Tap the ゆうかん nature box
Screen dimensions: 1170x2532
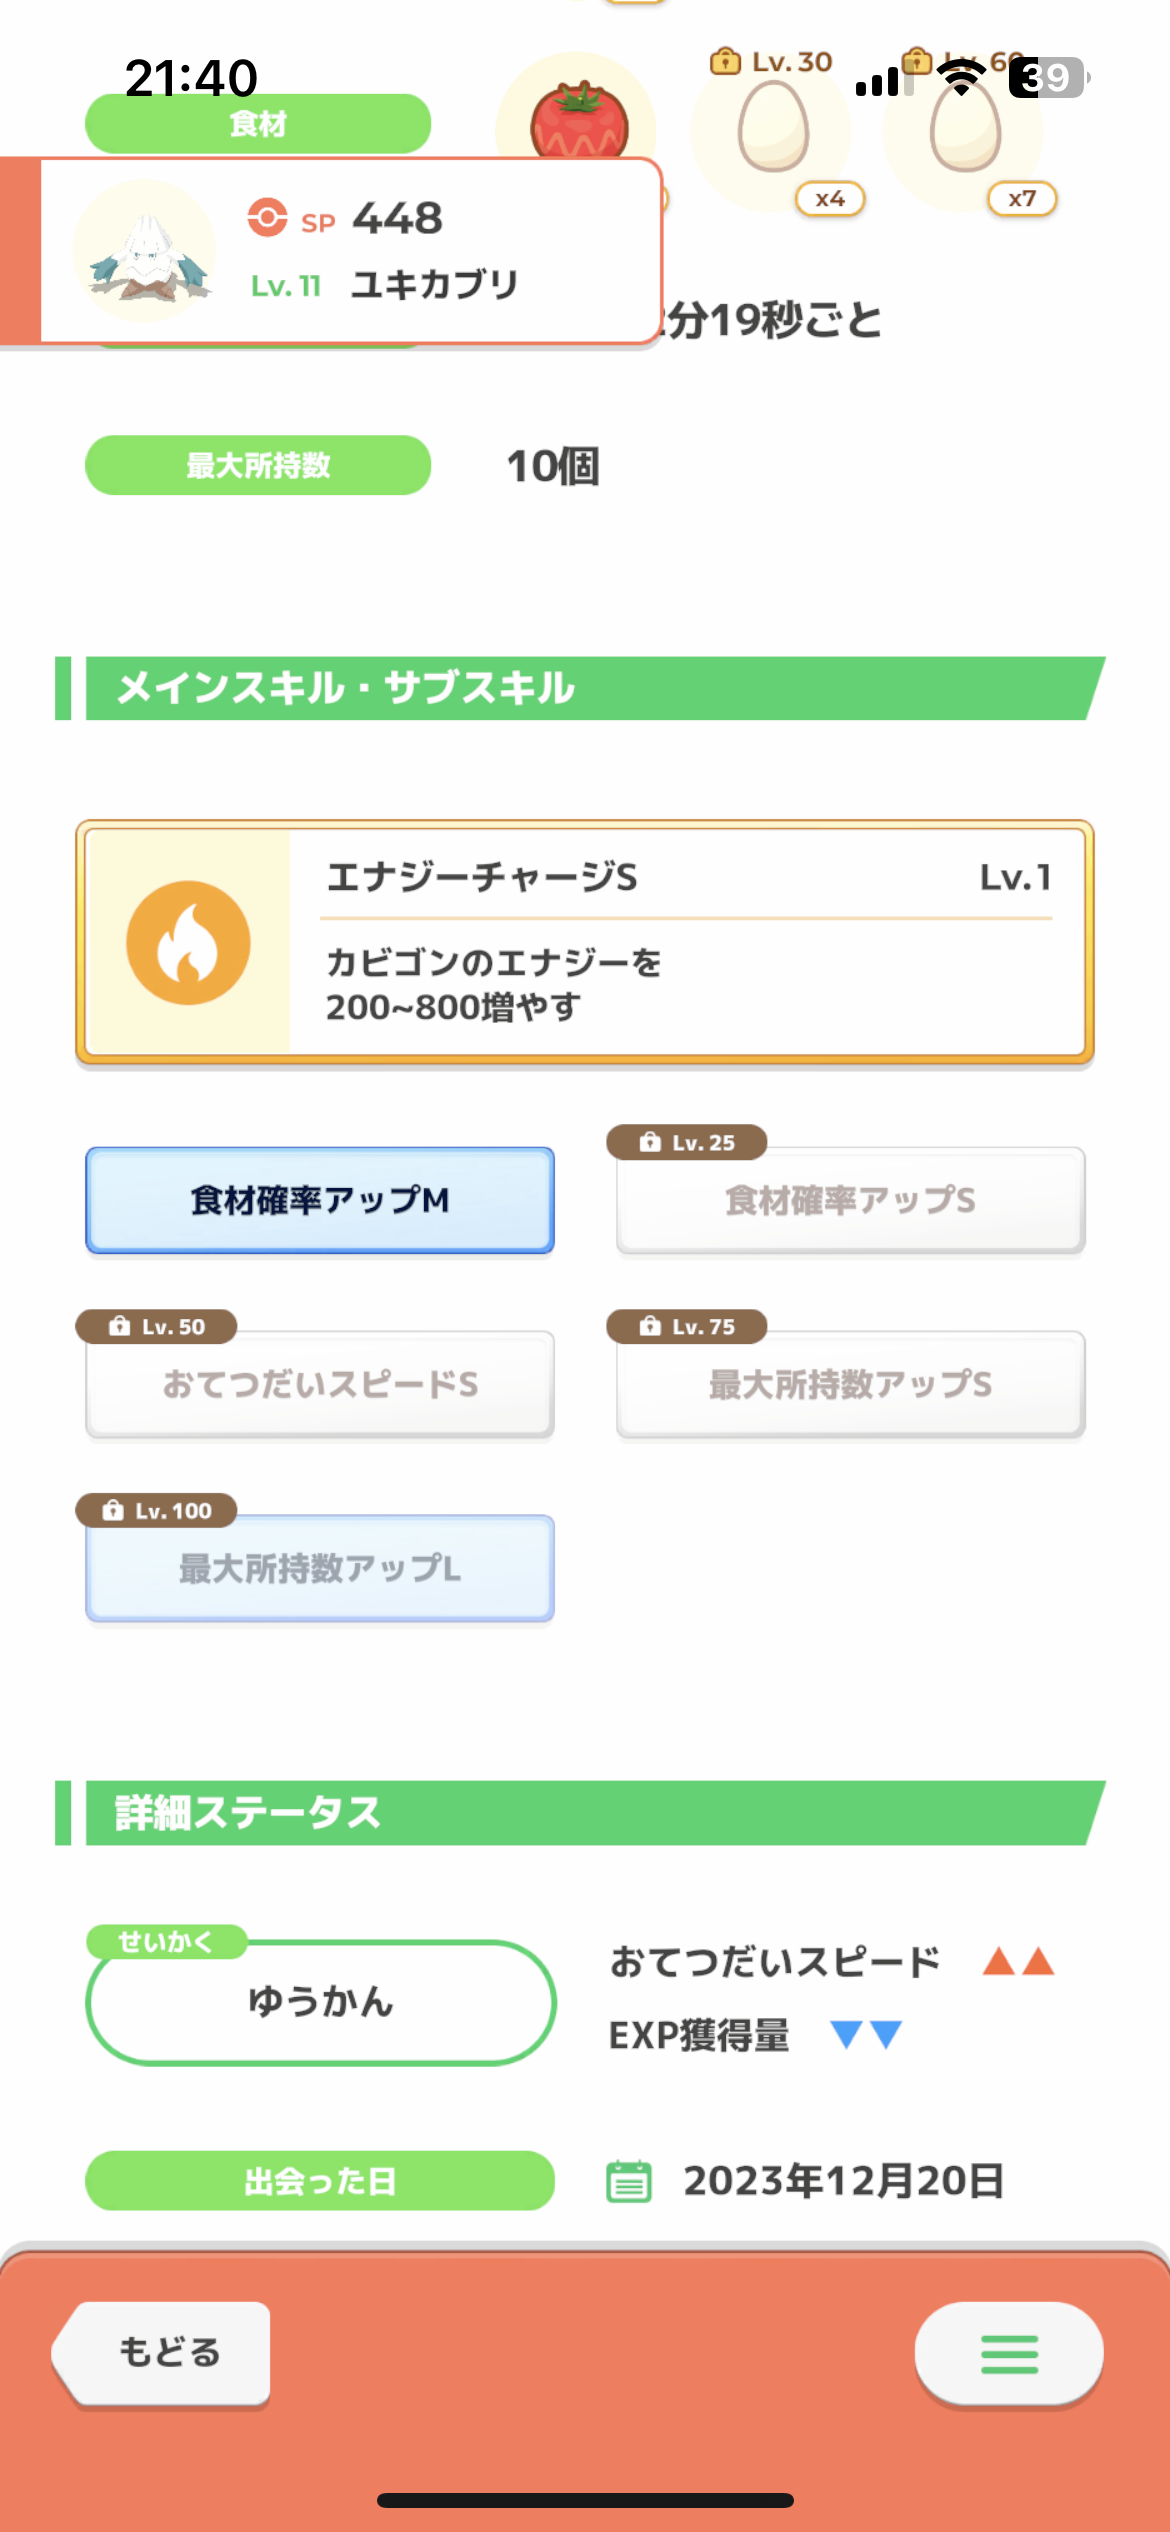click(x=320, y=2002)
